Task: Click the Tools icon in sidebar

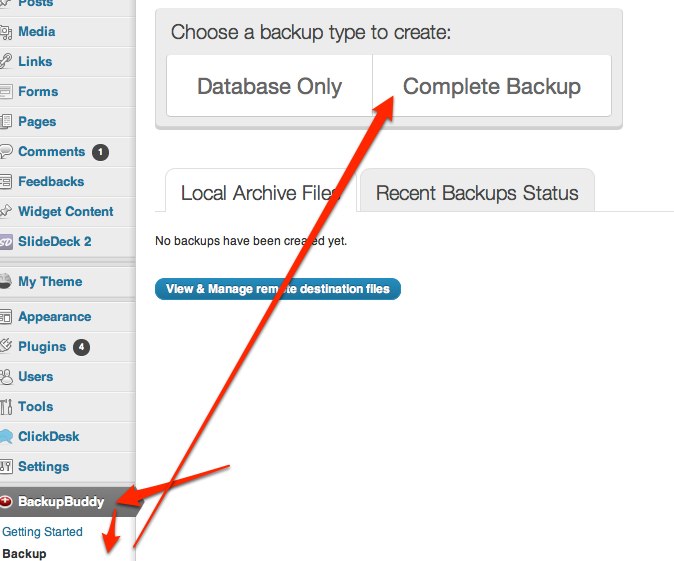Action: pos(6,407)
